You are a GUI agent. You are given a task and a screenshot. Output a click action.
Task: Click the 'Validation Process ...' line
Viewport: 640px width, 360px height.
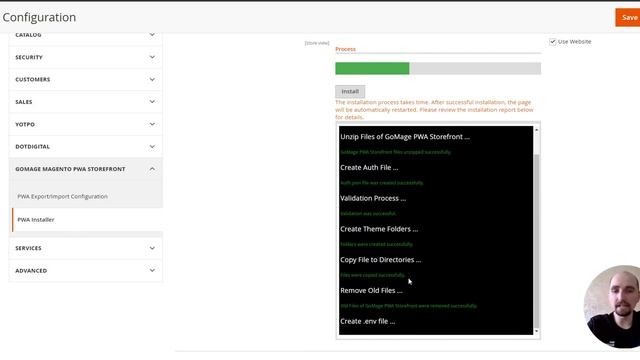pyautogui.click(x=373, y=198)
